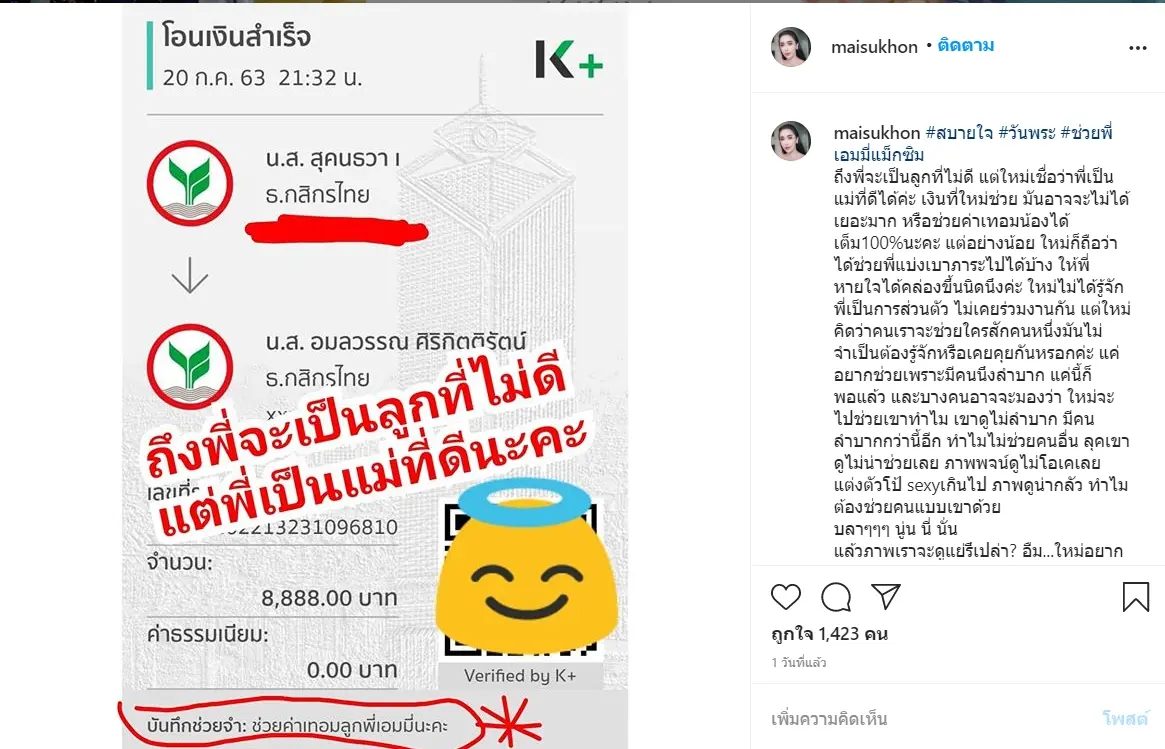
Task: Open the three-dot more options menu
Action: 1138,48
